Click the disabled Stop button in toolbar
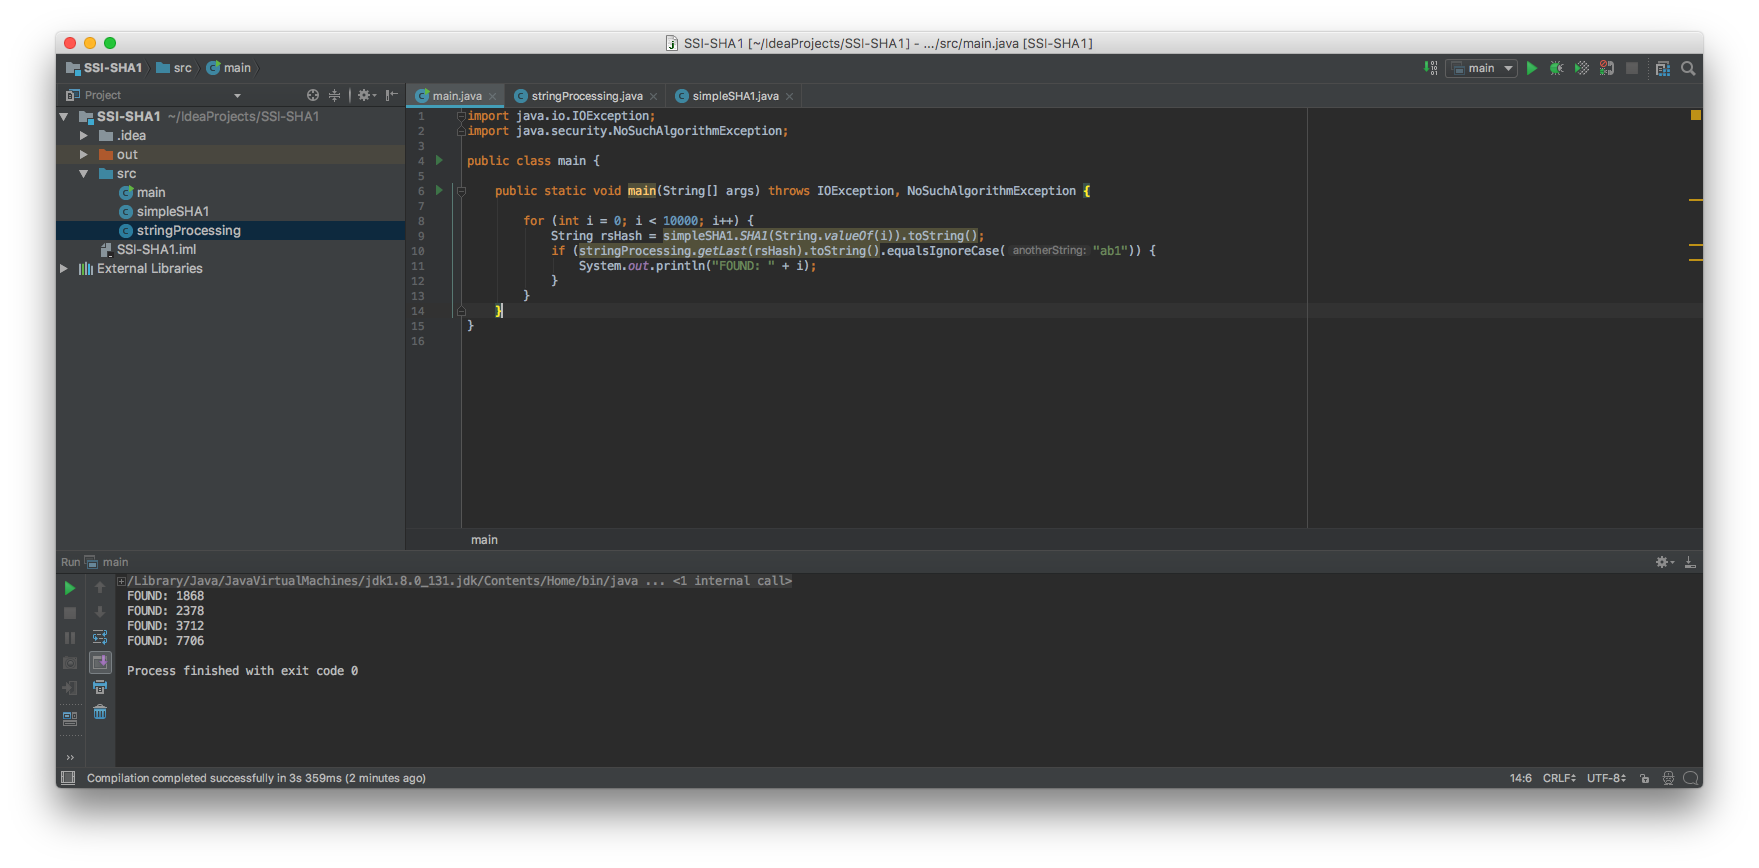 click(x=1632, y=68)
